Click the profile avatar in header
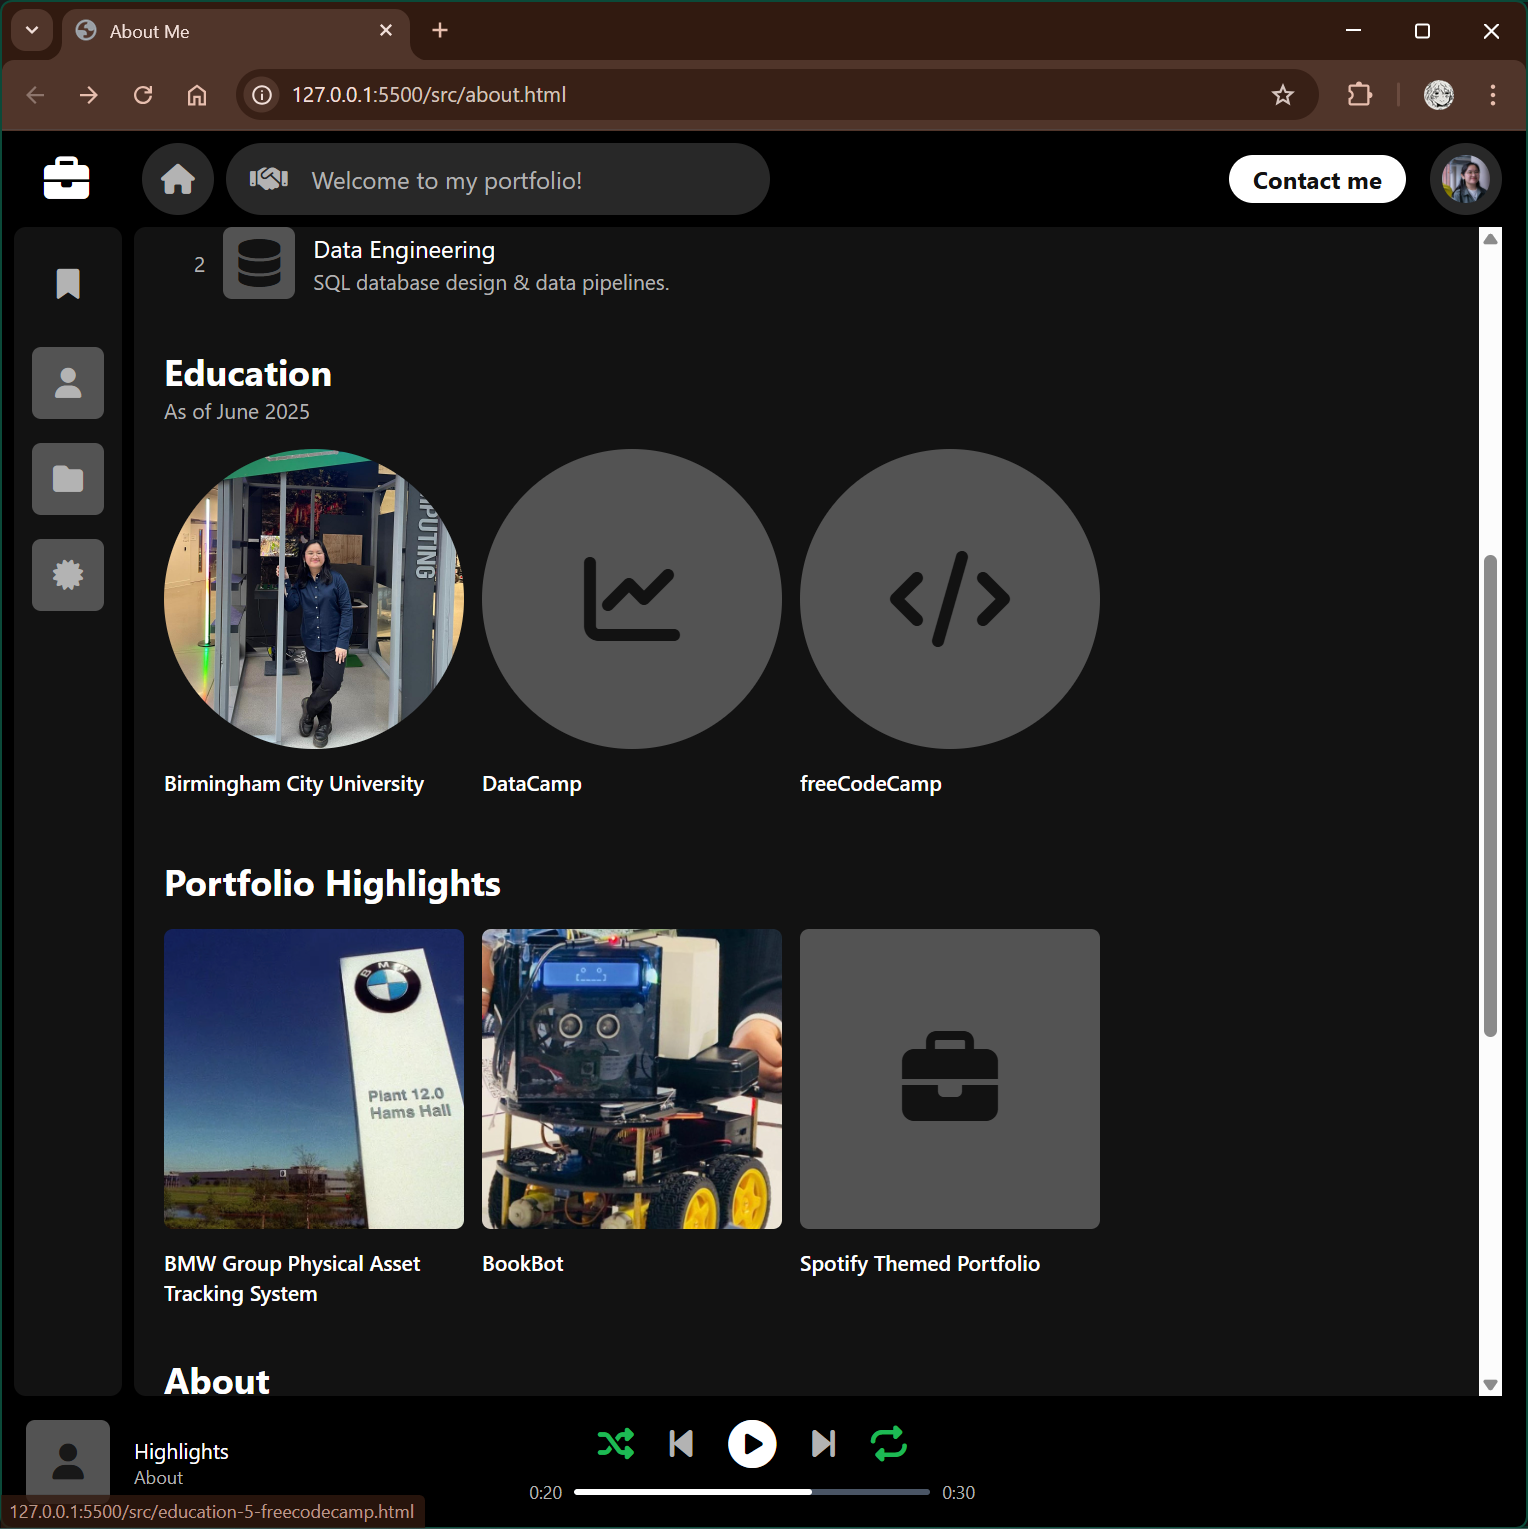The image size is (1528, 1529). (x=1465, y=179)
